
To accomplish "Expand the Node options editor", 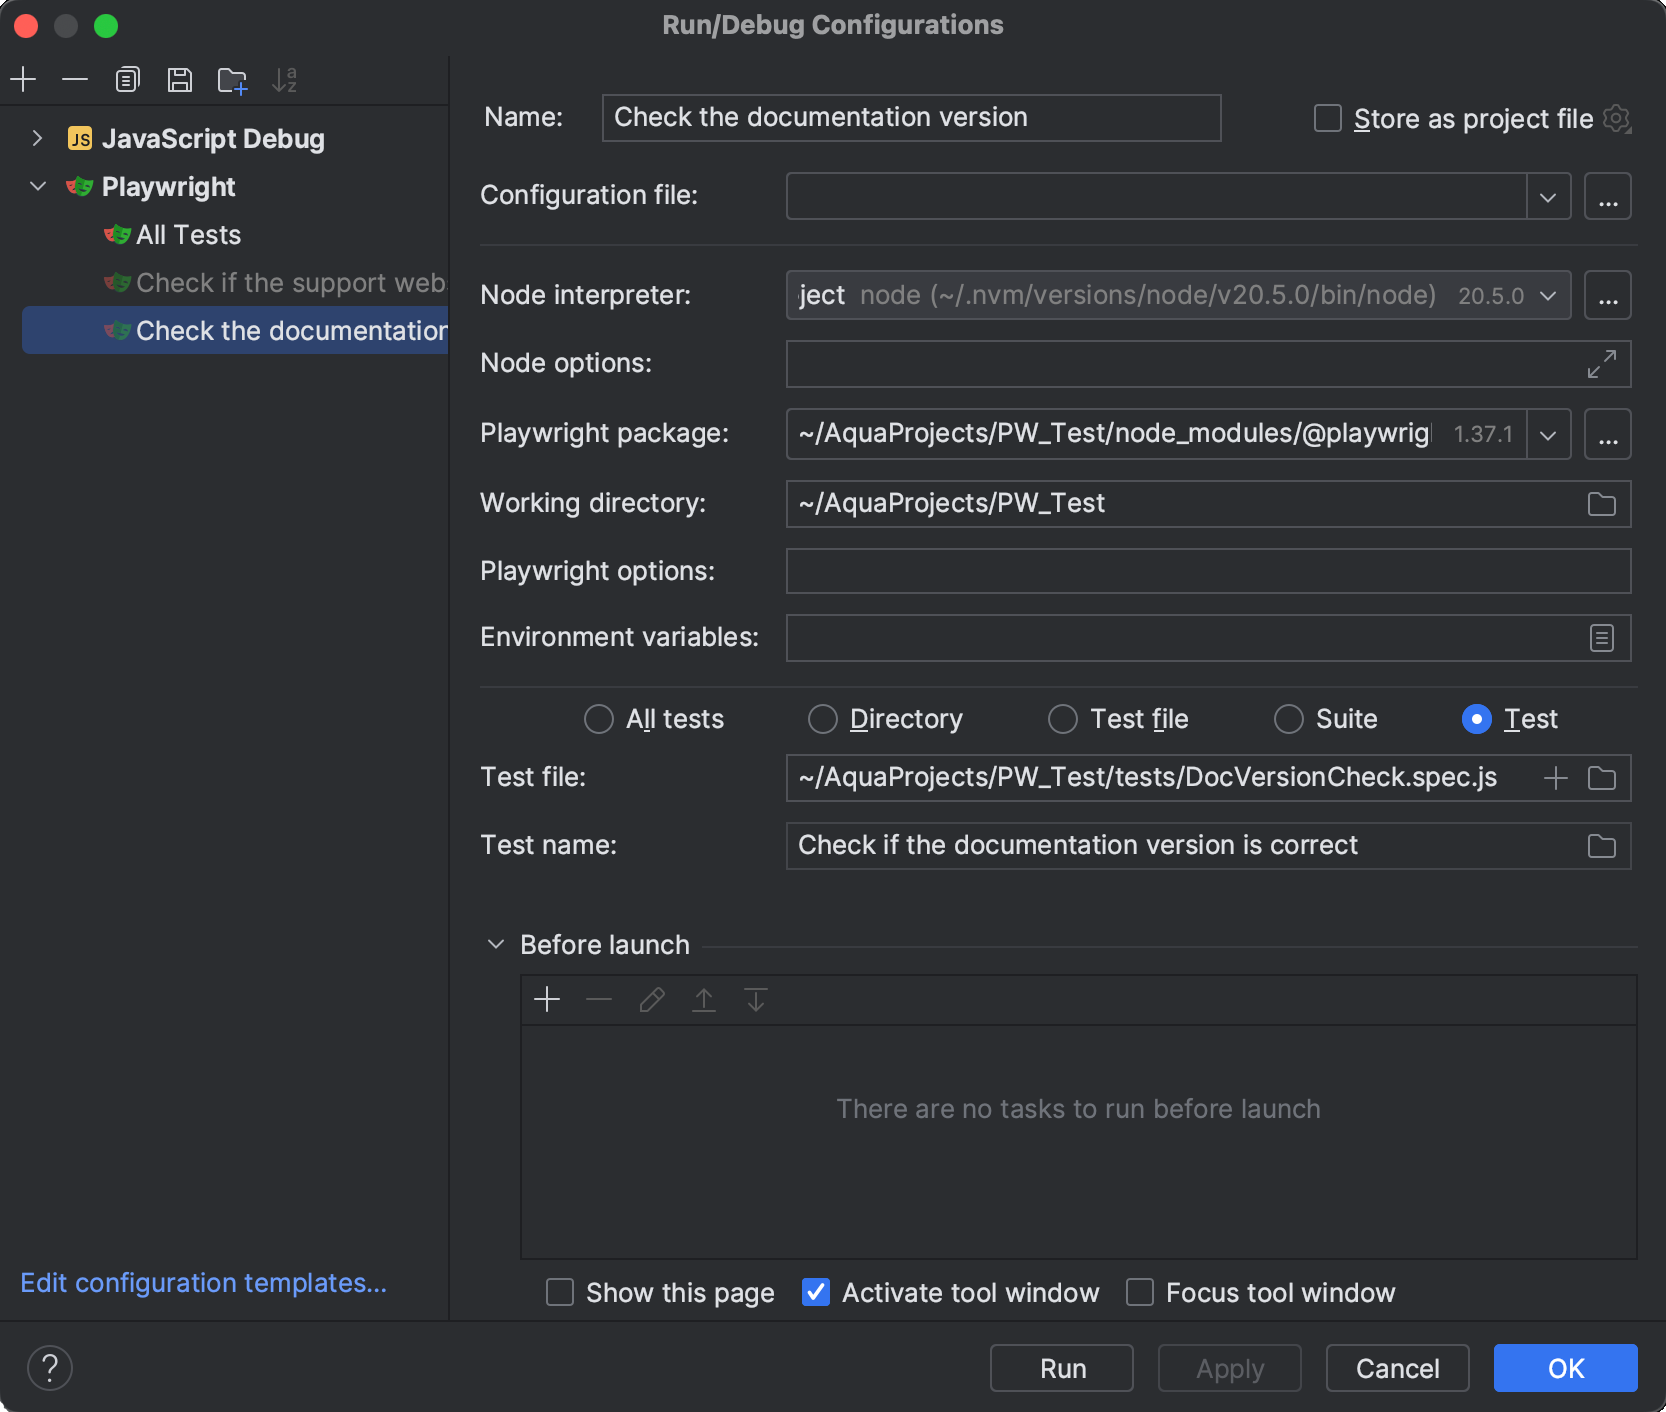I will click(x=1601, y=364).
